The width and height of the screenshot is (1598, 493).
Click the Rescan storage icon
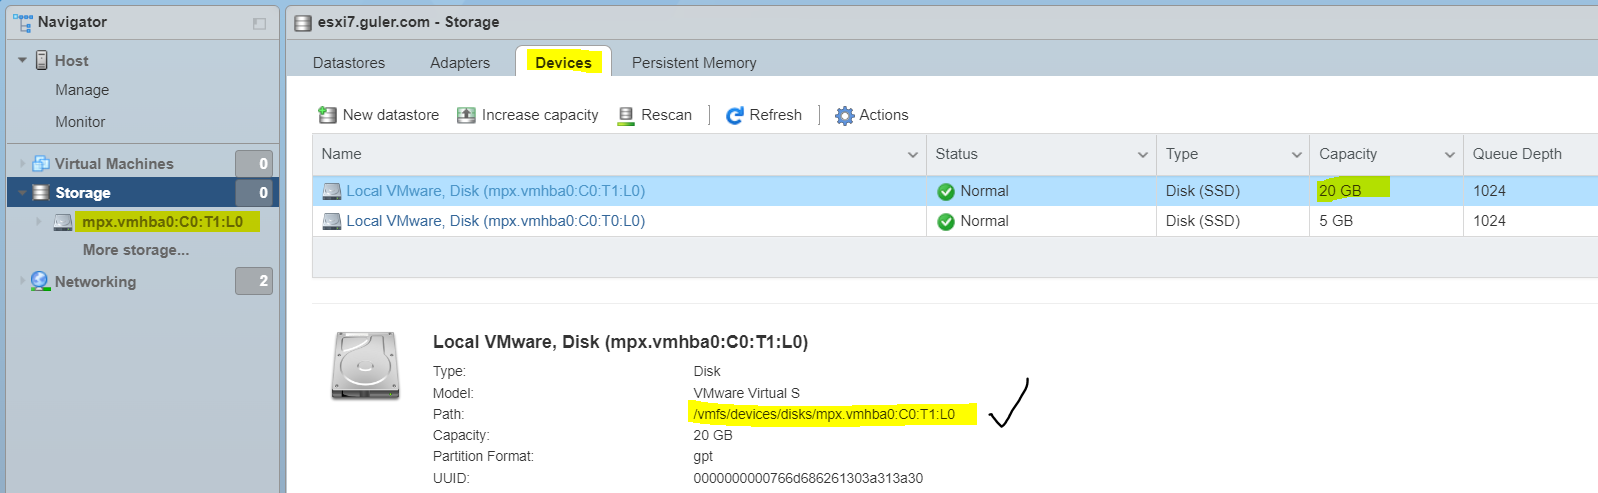point(626,115)
